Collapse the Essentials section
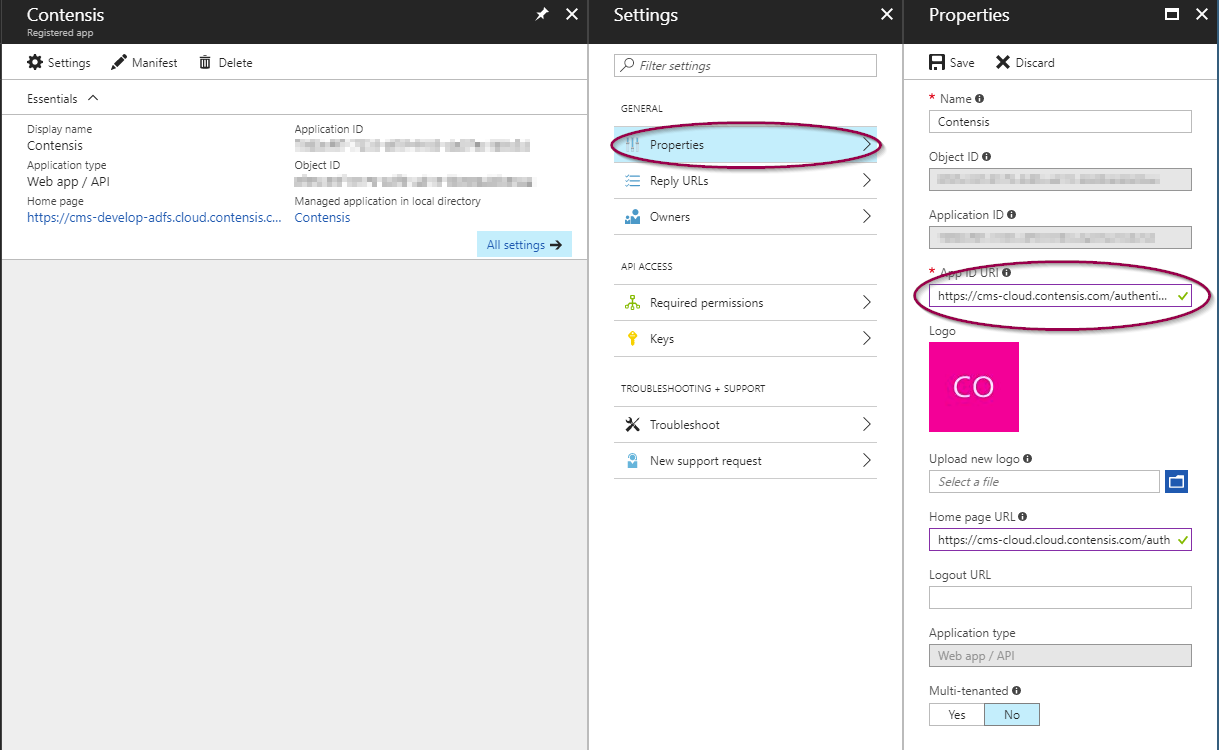The width and height of the screenshot is (1219, 750). tap(63, 99)
